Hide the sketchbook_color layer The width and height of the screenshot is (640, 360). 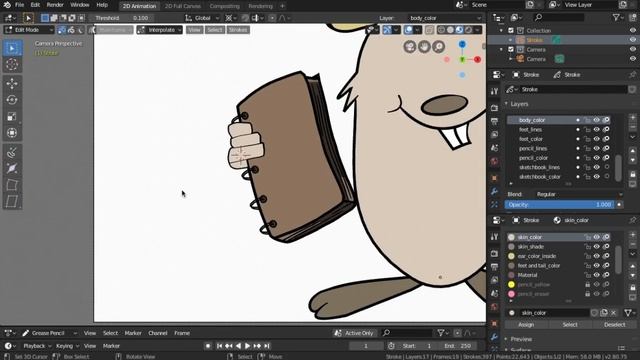tap(596, 177)
